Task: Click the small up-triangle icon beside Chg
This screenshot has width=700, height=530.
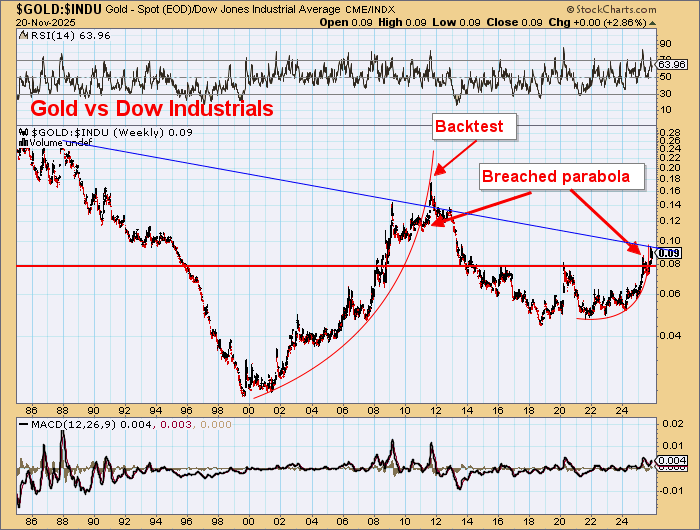Action: click(x=652, y=23)
